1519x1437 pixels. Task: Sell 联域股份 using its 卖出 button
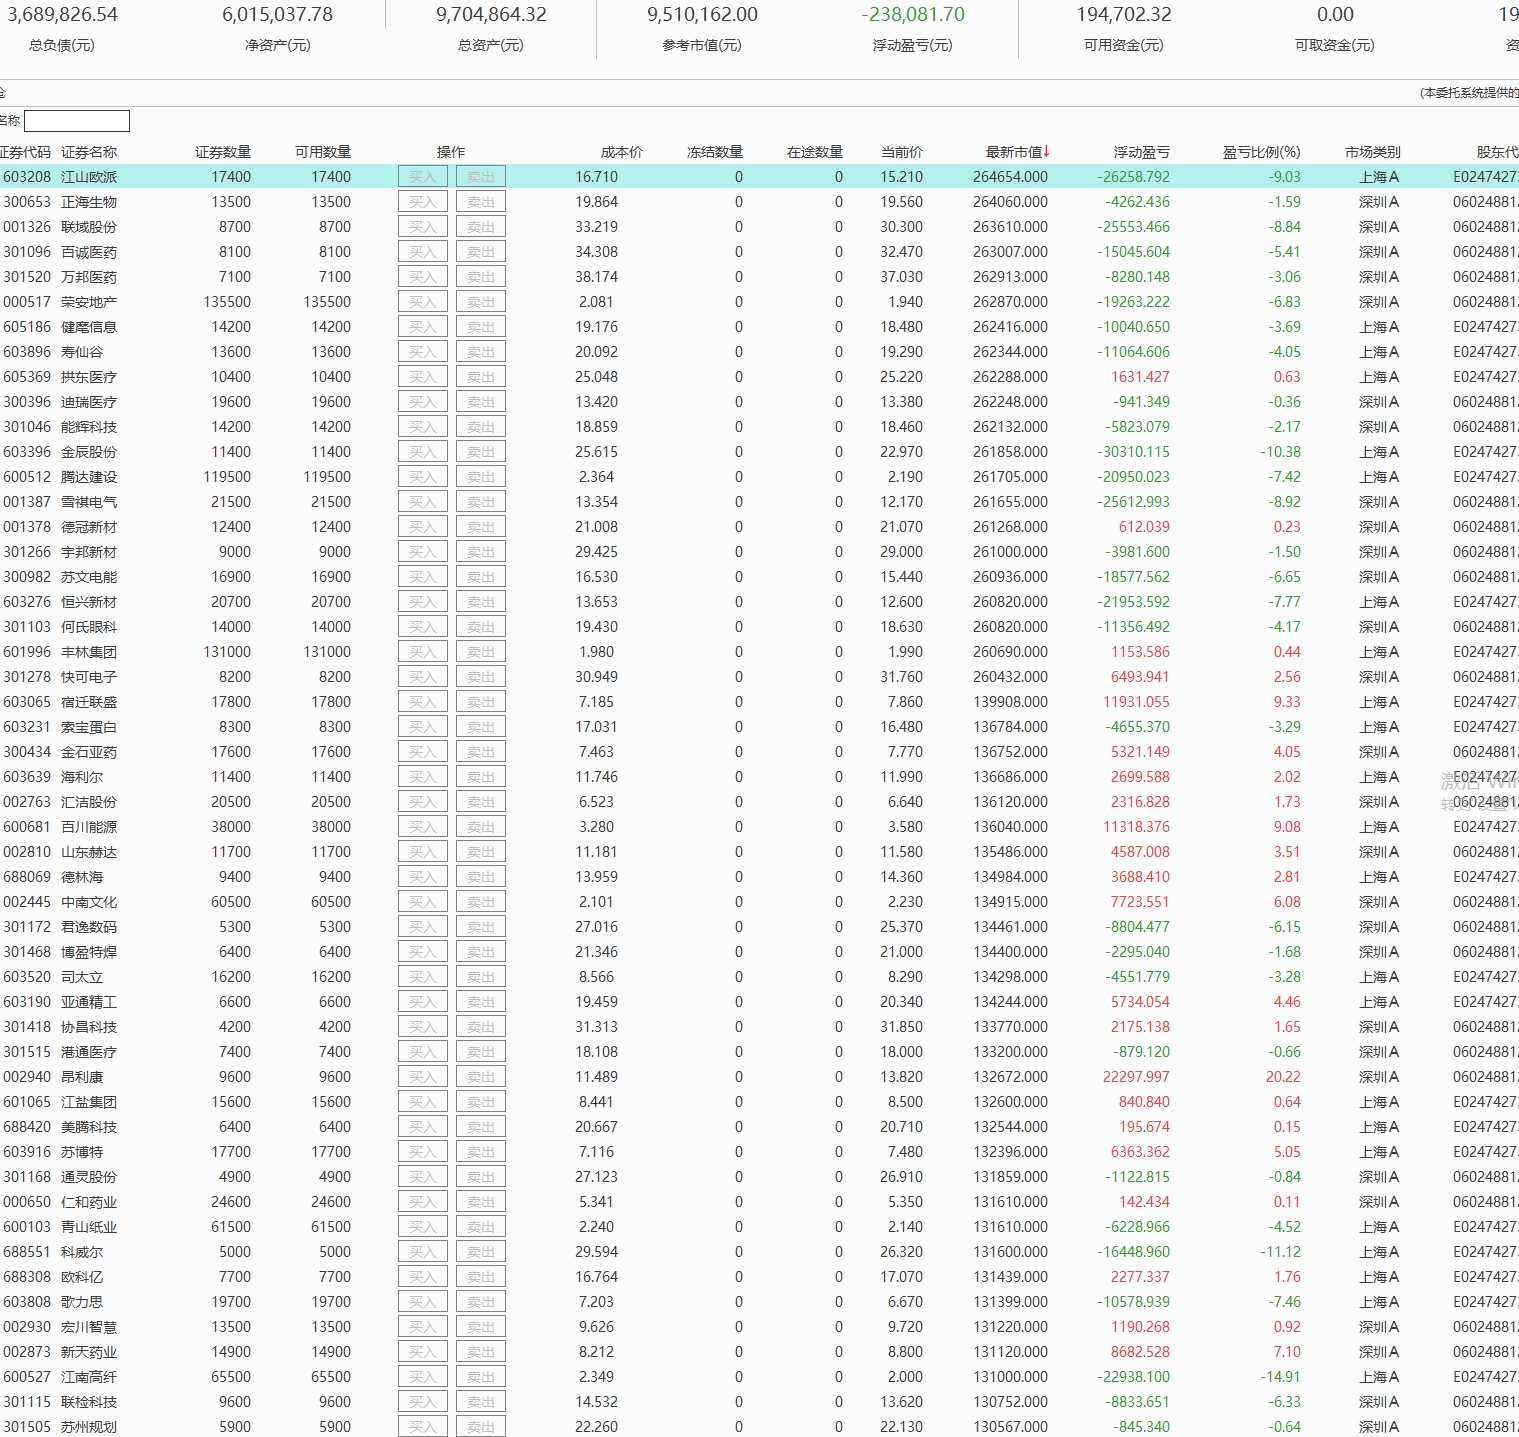coord(481,227)
